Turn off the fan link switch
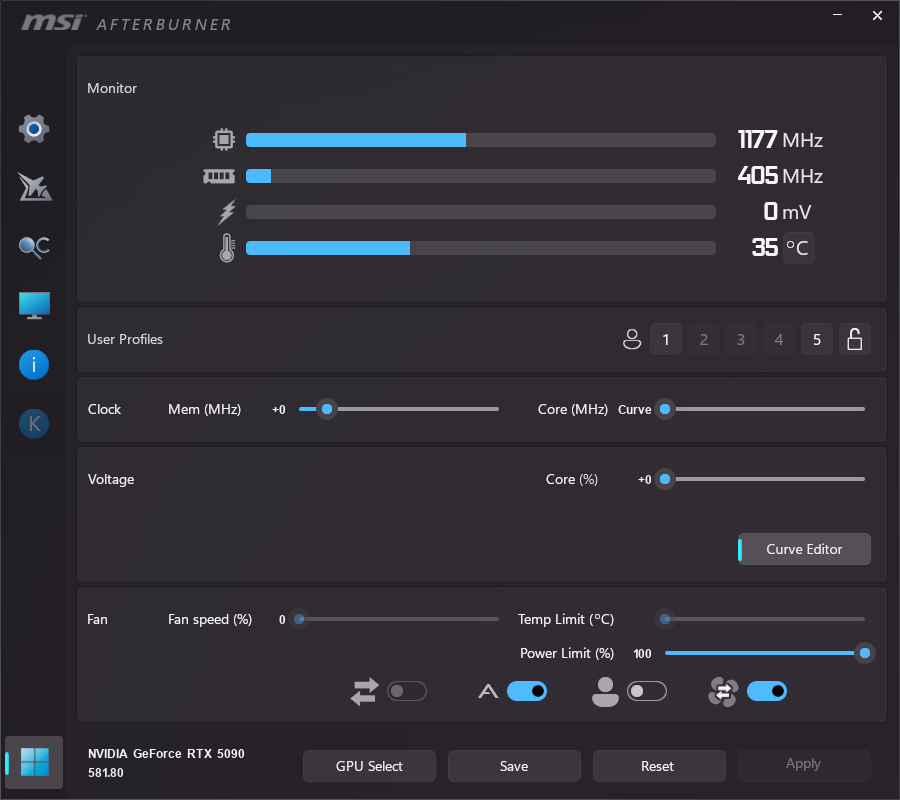 click(767, 691)
